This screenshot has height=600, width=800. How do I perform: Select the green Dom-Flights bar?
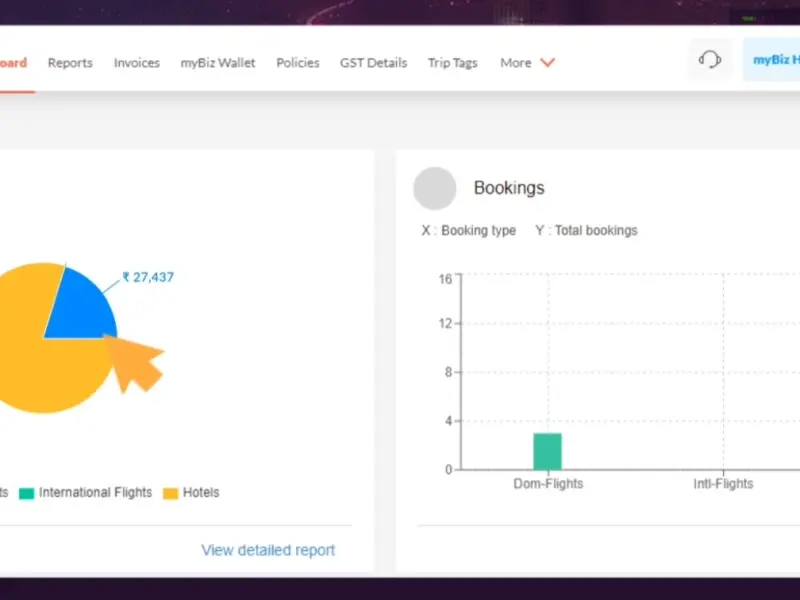click(547, 451)
